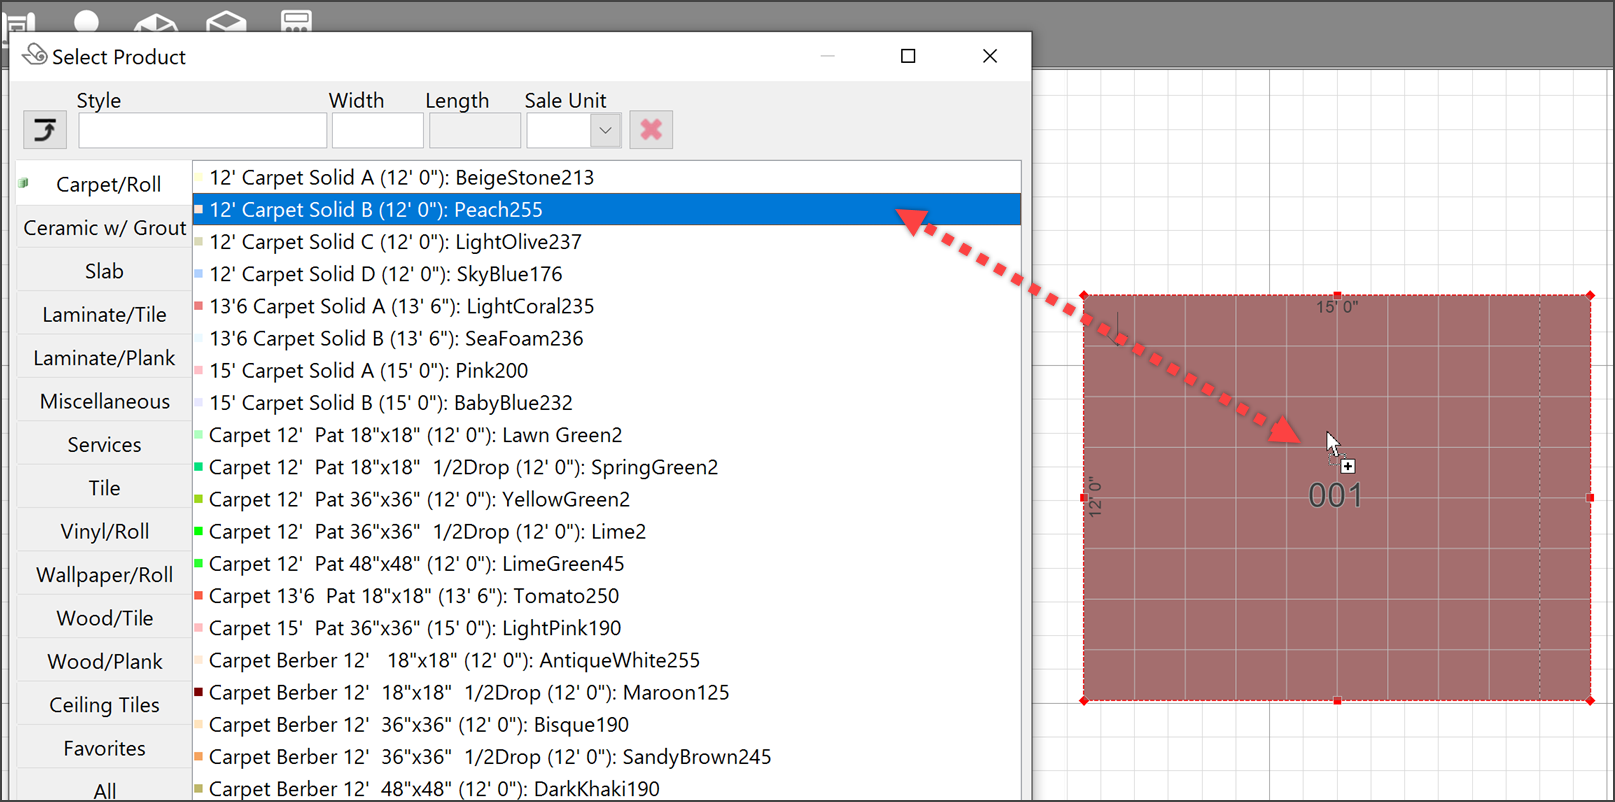
Task: Click the 001 room label on canvas
Action: tap(1335, 496)
